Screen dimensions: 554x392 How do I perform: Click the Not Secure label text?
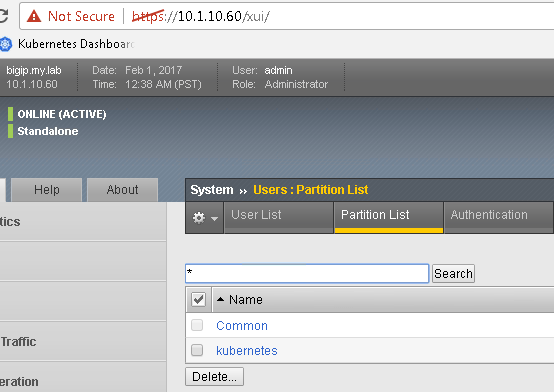coord(81,16)
